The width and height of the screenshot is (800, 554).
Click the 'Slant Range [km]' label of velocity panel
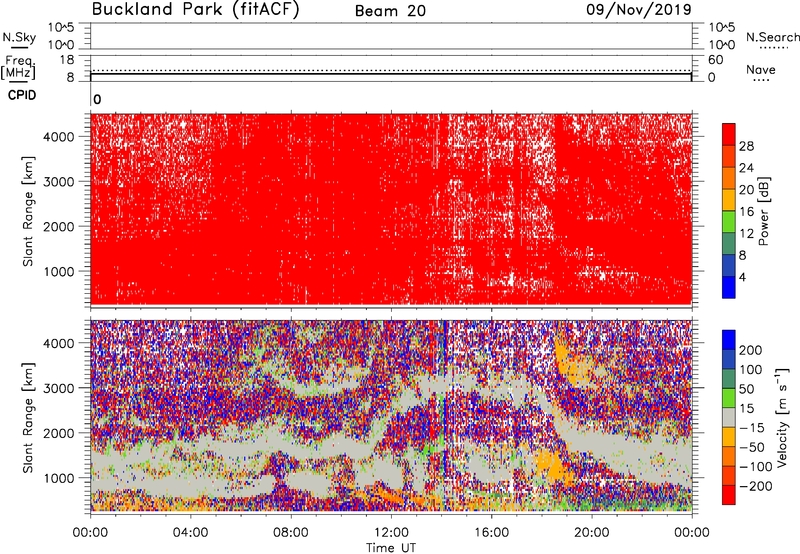click(x=28, y=417)
